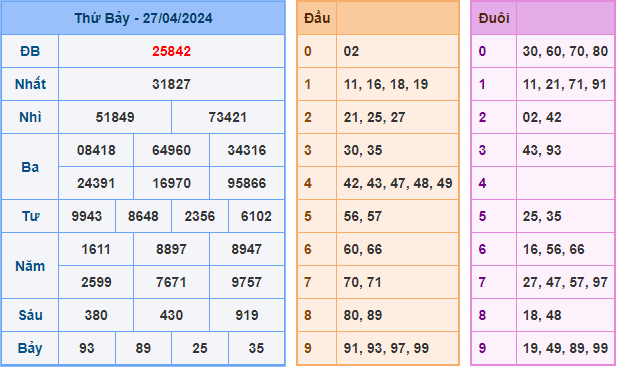Click the Ba row label

(x=30, y=167)
